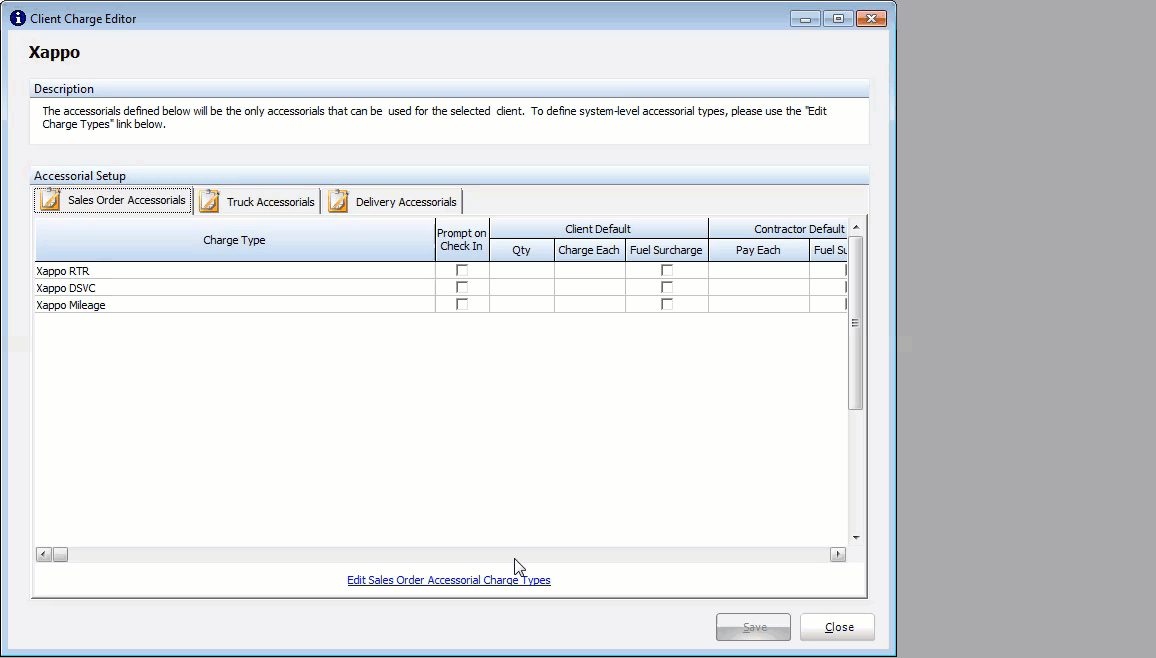Image resolution: width=1156 pixels, height=658 pixels.
Task: Click the Save button
Action: [753, 627]
